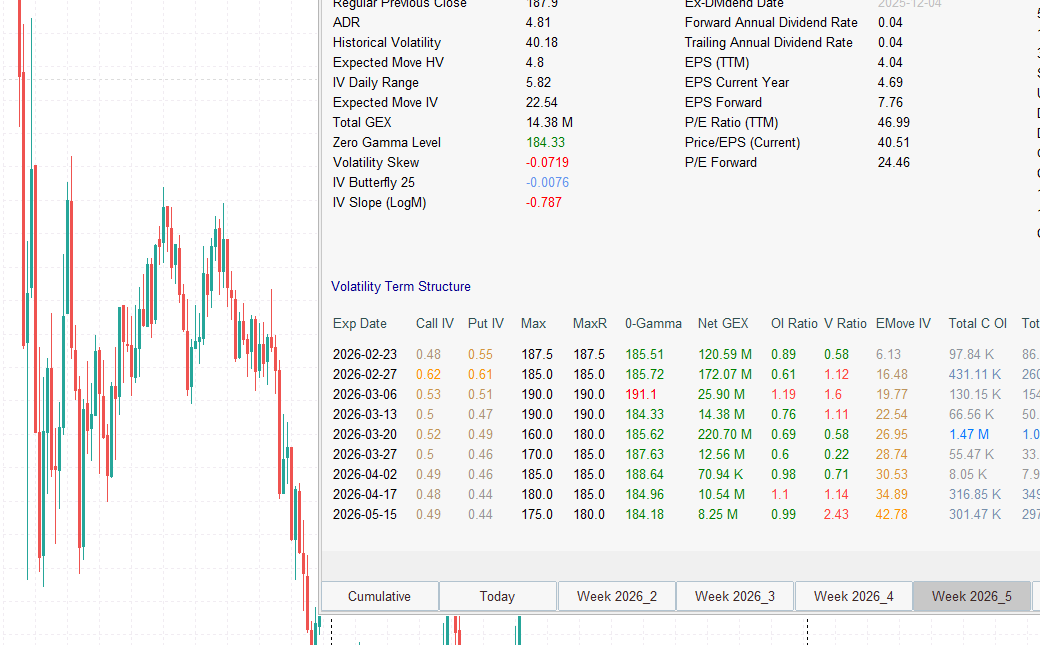Viewport: 1040px width, 645px height.
Task: Click the P/E Ratio (TTM) label
Action: pos(732,122)
